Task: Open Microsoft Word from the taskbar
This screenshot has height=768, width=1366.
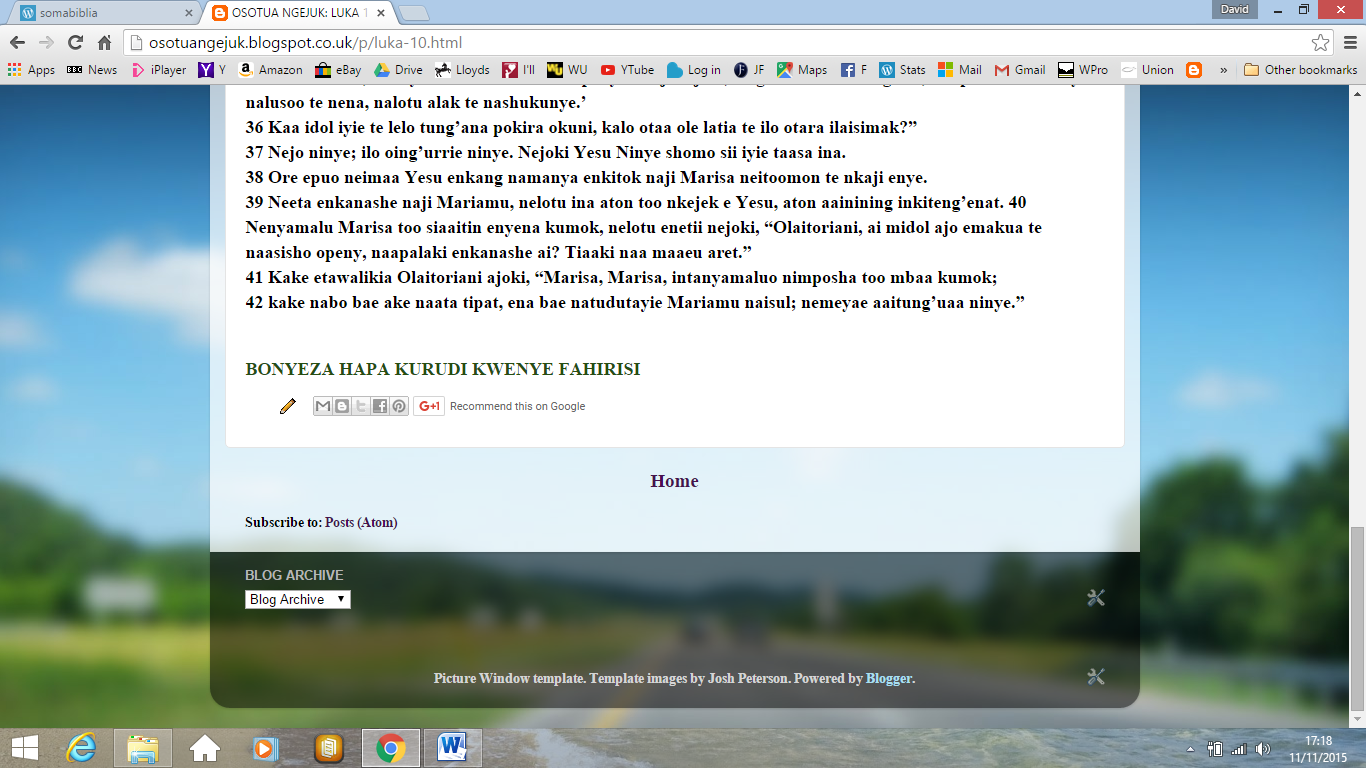Action: click(x=453, y=747)
